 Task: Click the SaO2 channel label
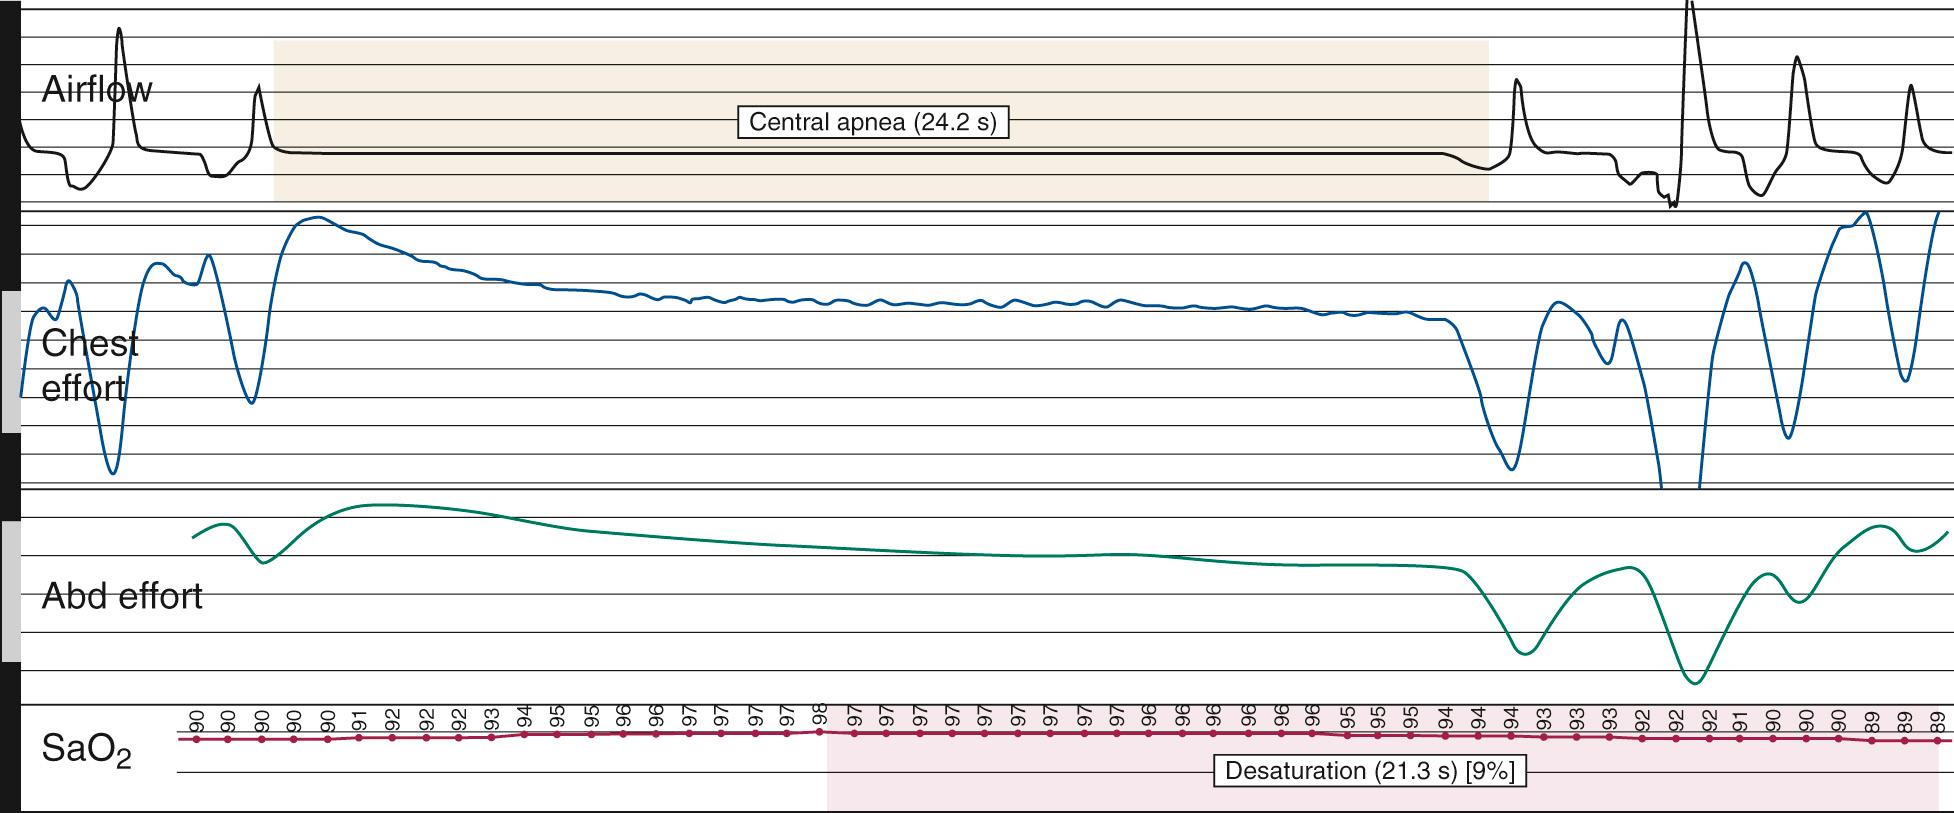coord(86,751)
